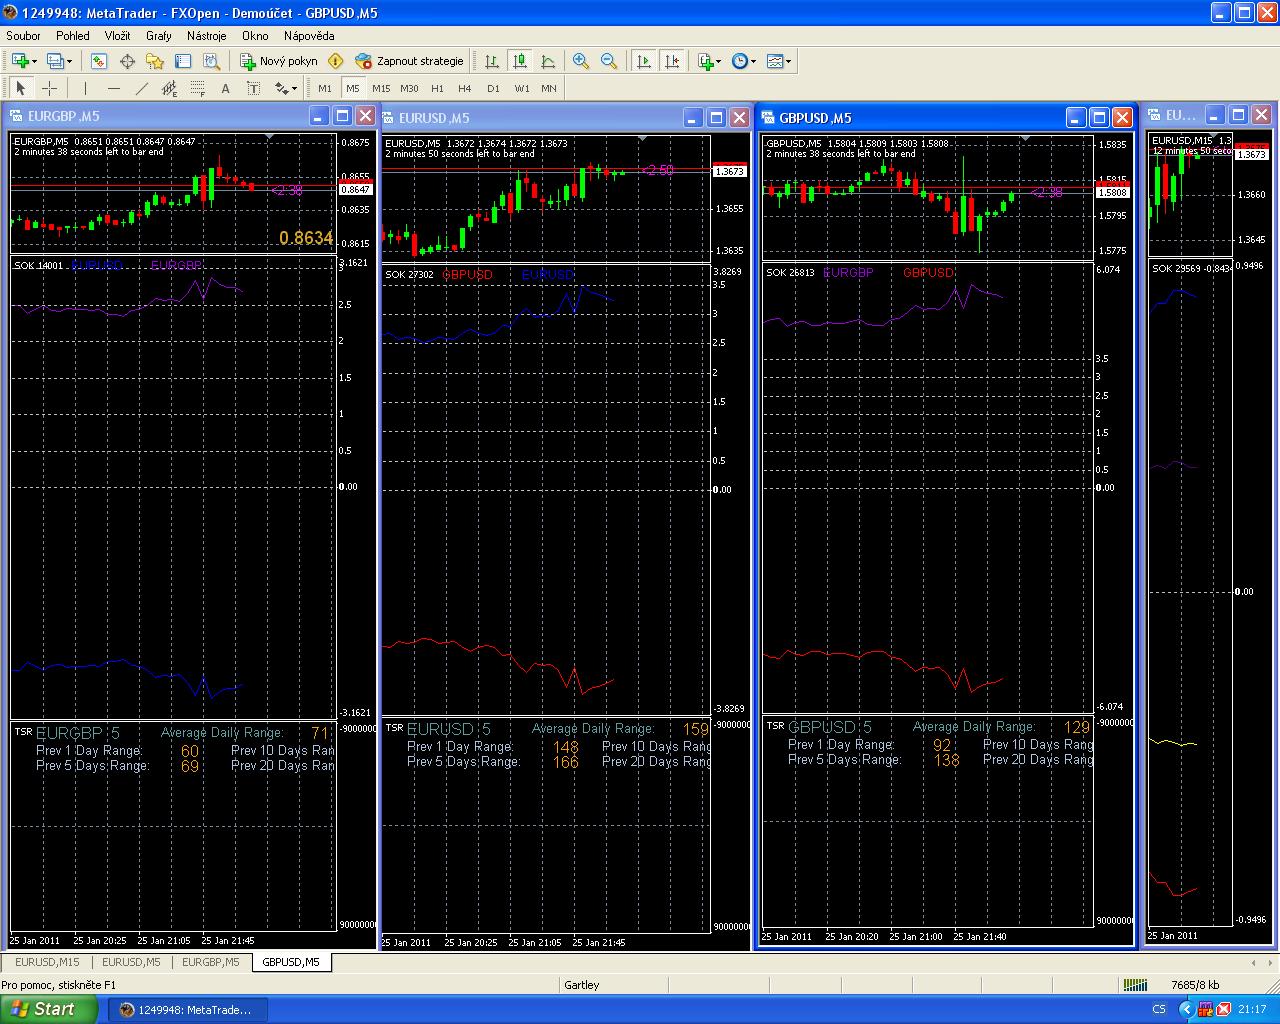Open the Nástroje menu
The height and width of the screenshot is (1024, 1280).
coord(207,36)
